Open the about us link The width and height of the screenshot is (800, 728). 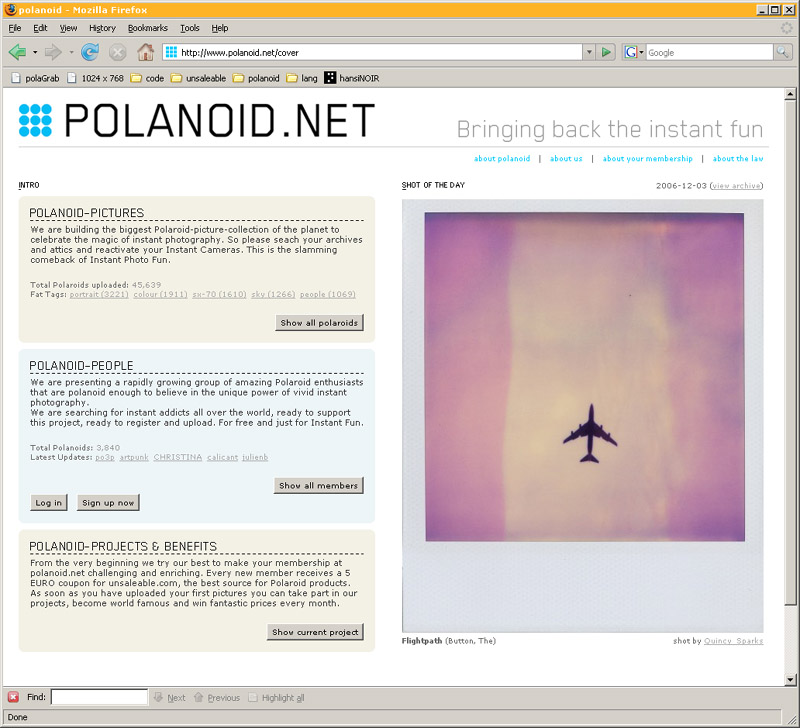566,159
